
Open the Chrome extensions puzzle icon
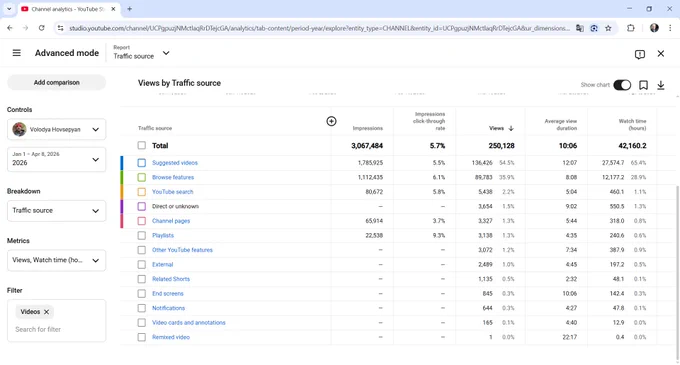[x=631, y=28]
